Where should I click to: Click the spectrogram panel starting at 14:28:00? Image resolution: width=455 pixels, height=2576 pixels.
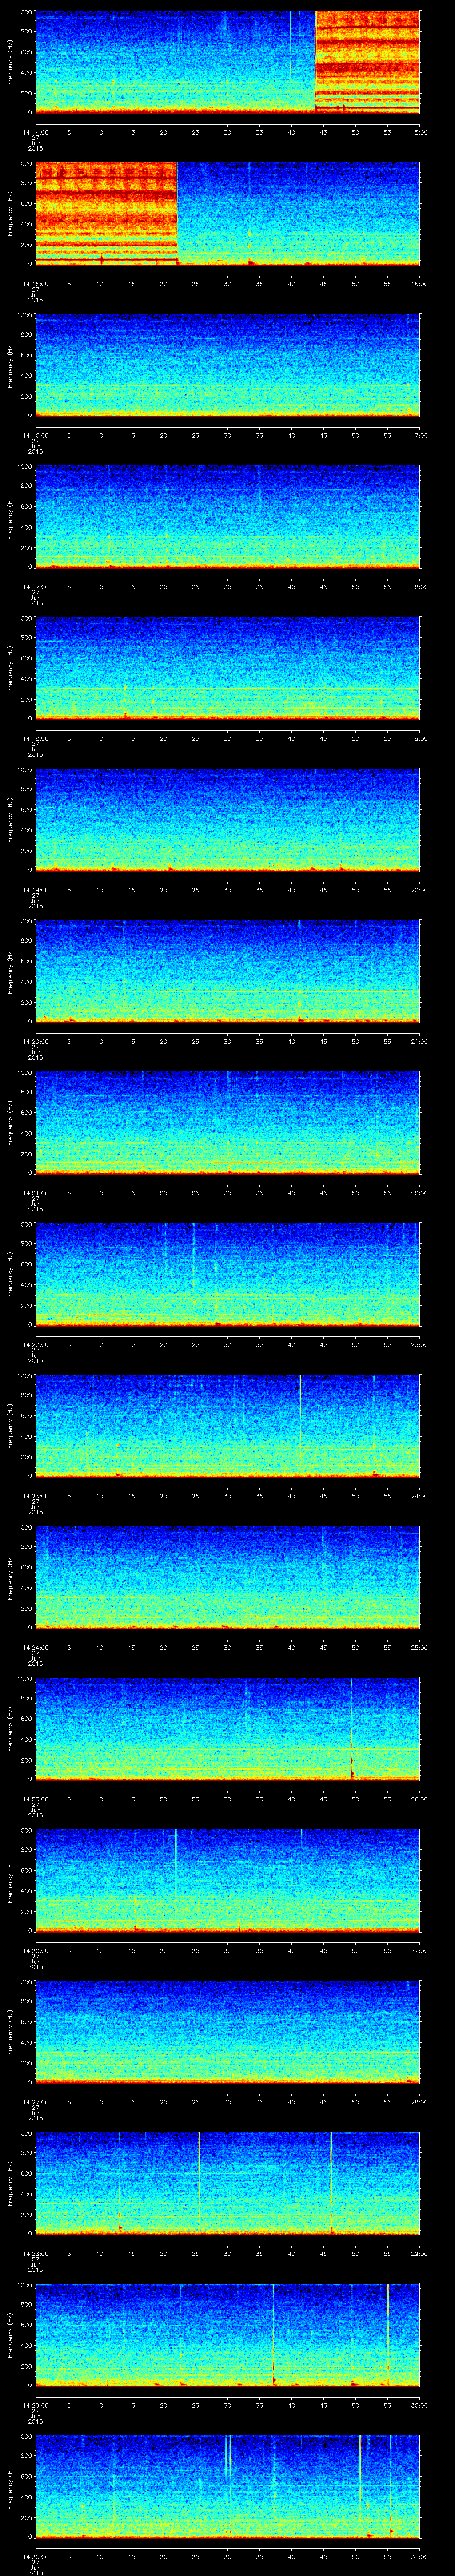pyautogui.click(x=228, y=2183)
